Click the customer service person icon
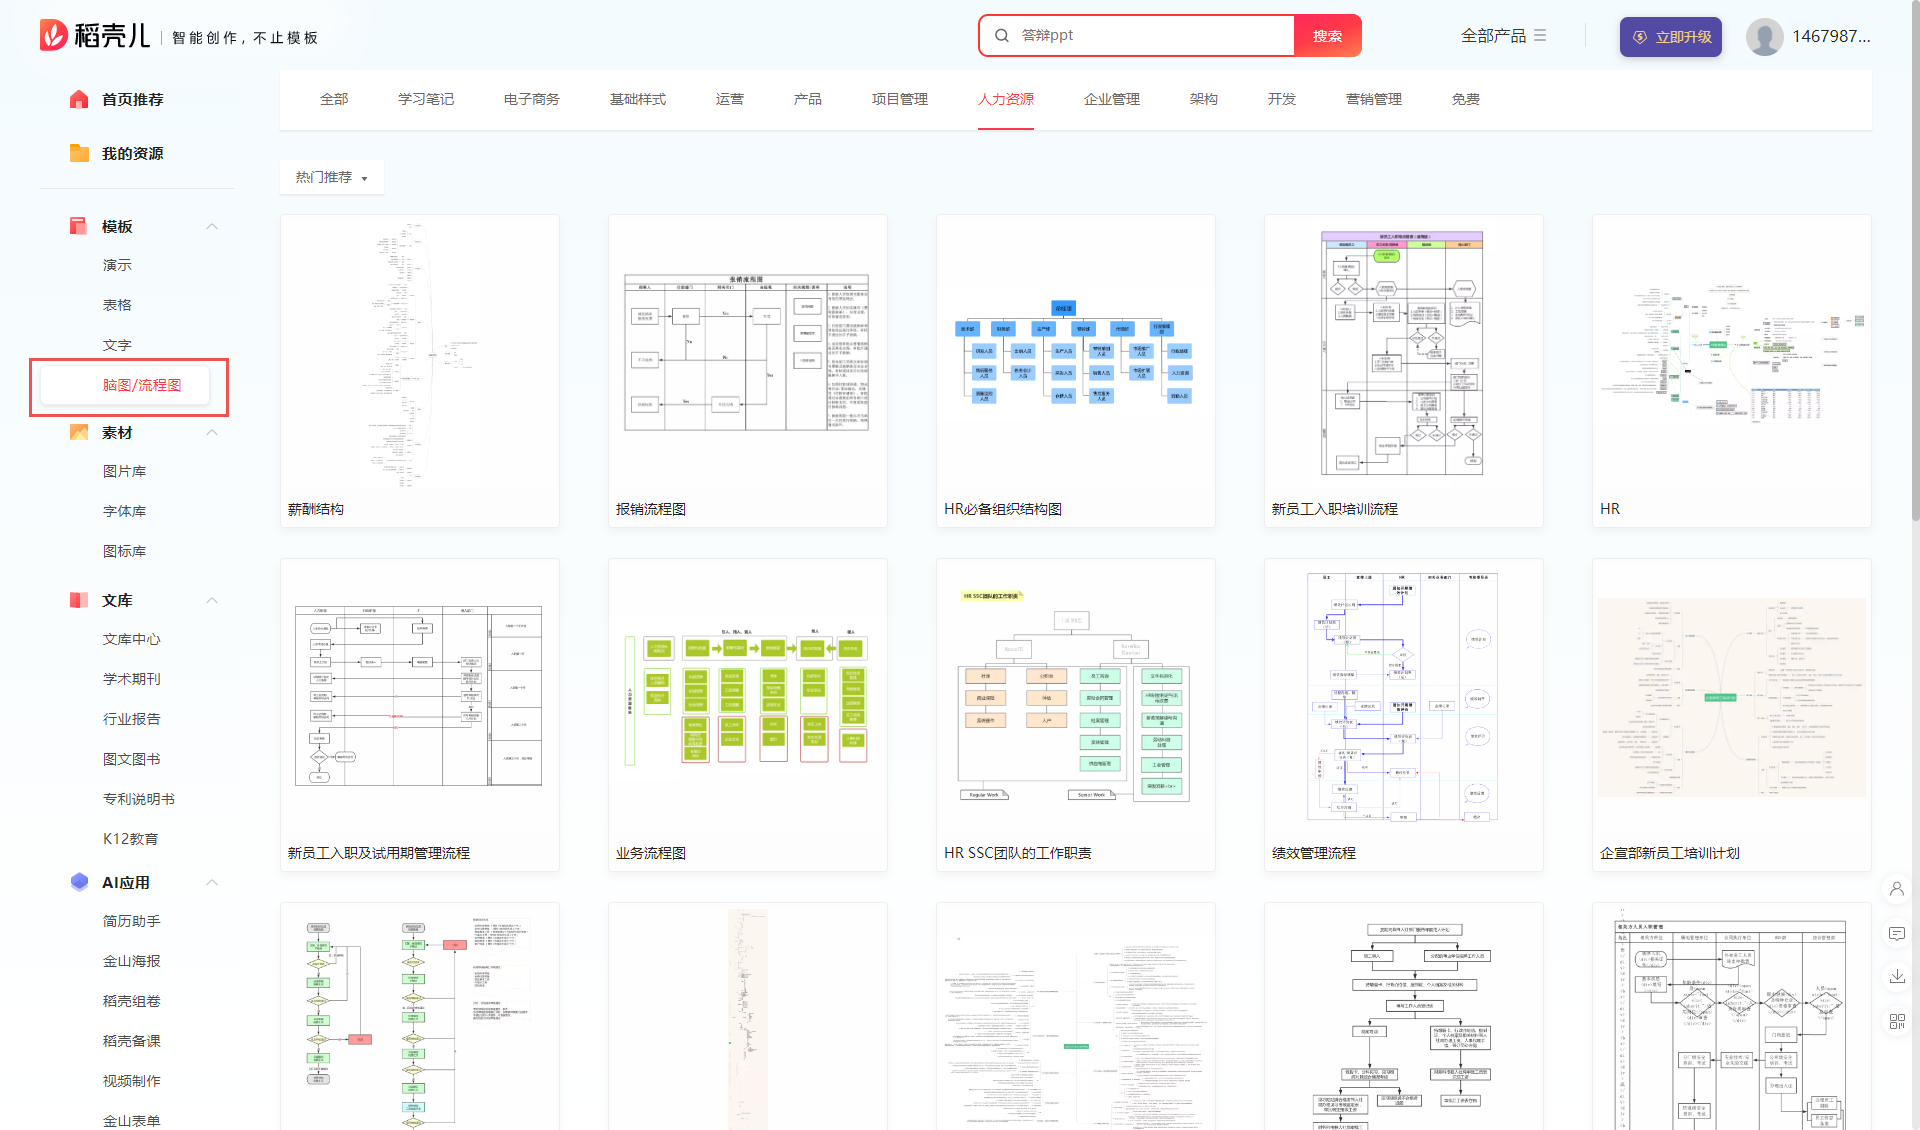This screenshot has width=1920, height=1130. [x=1896, y=888]
